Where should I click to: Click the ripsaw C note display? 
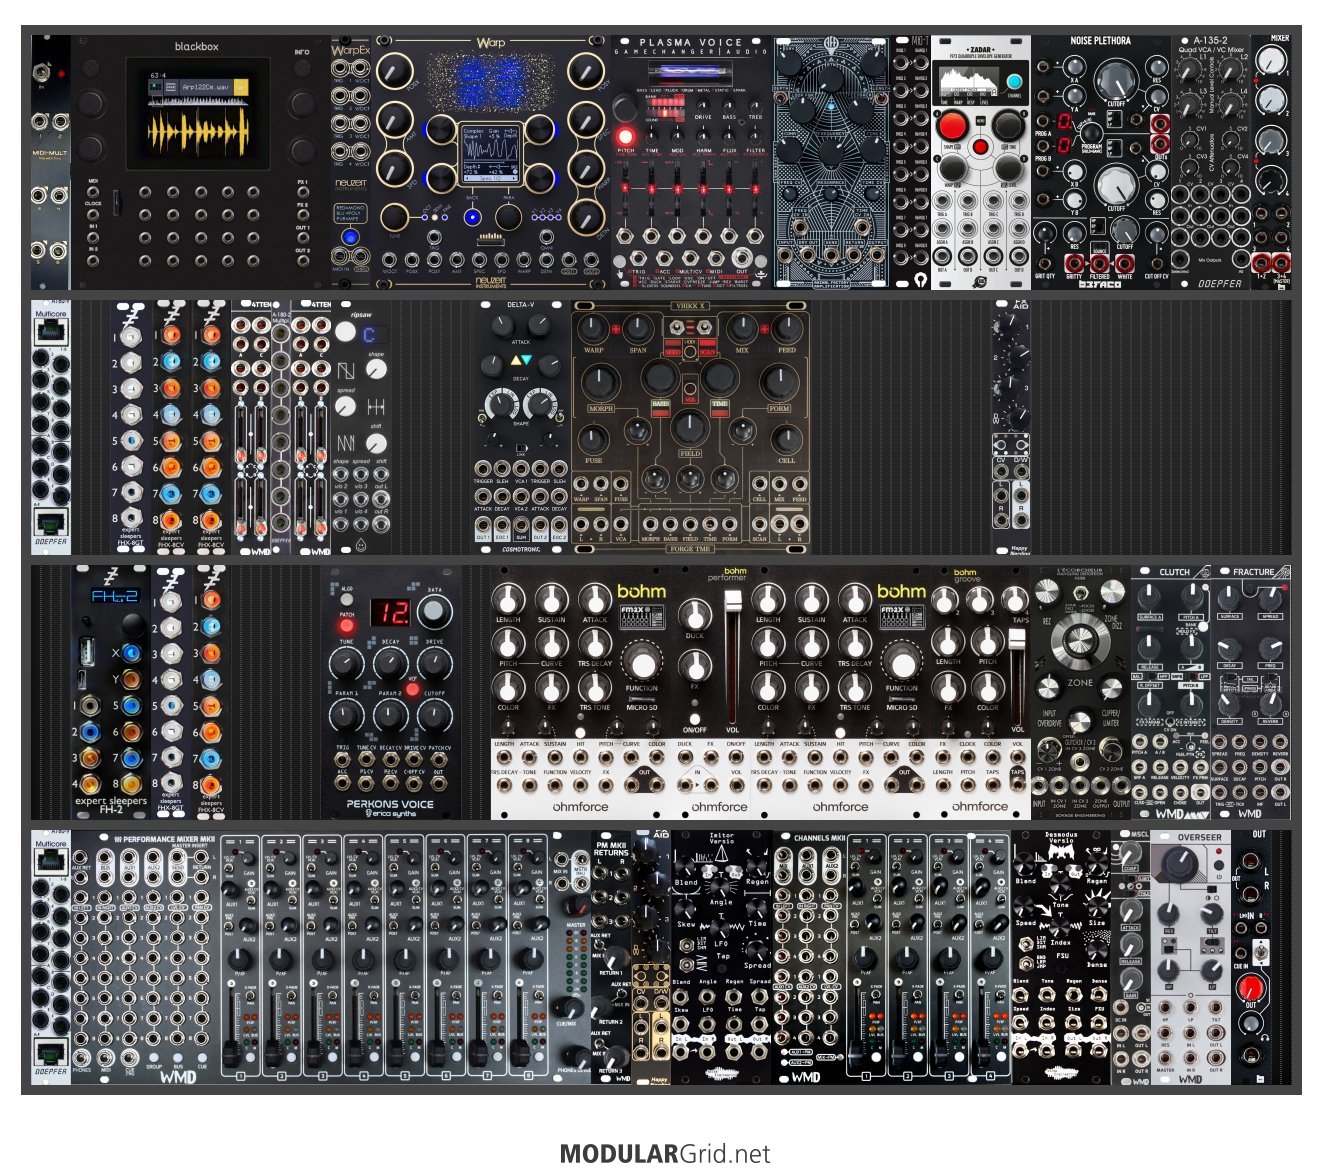368,336
